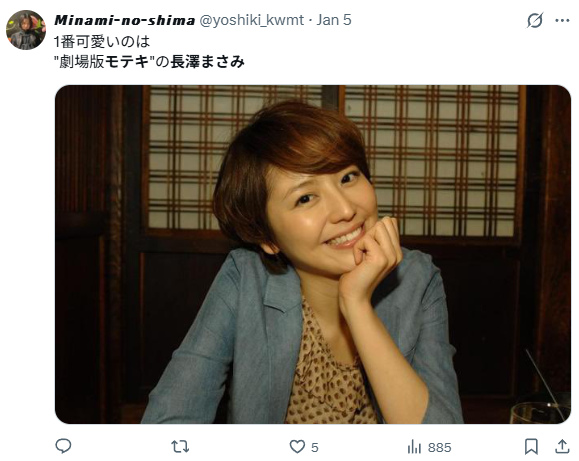
Task: Click the like count showing 5
Action: 314,447
